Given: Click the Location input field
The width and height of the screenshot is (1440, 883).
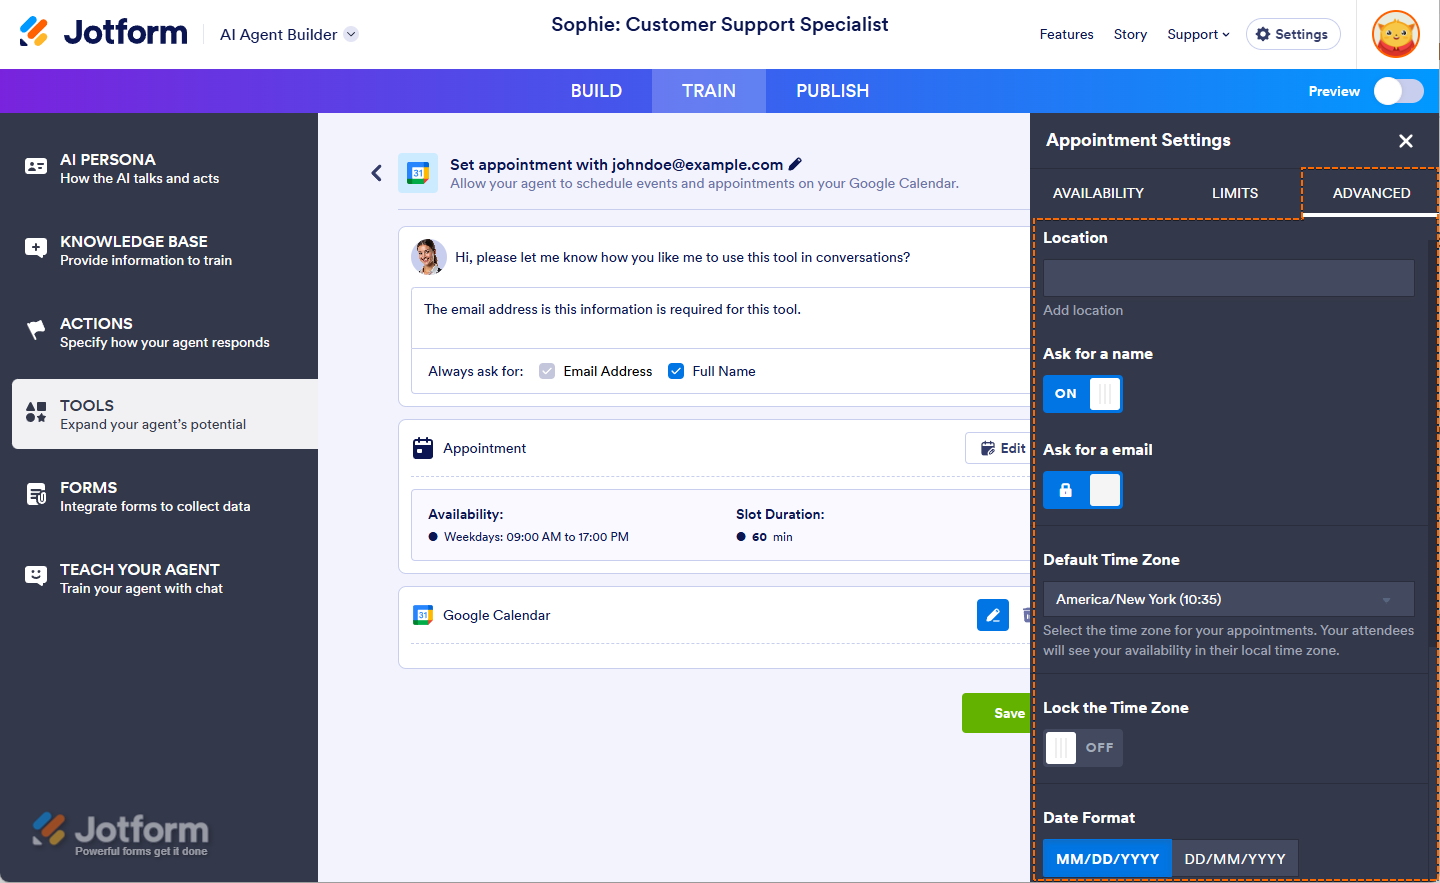Looking at the screenshot, I should [x=1228, y=278].
